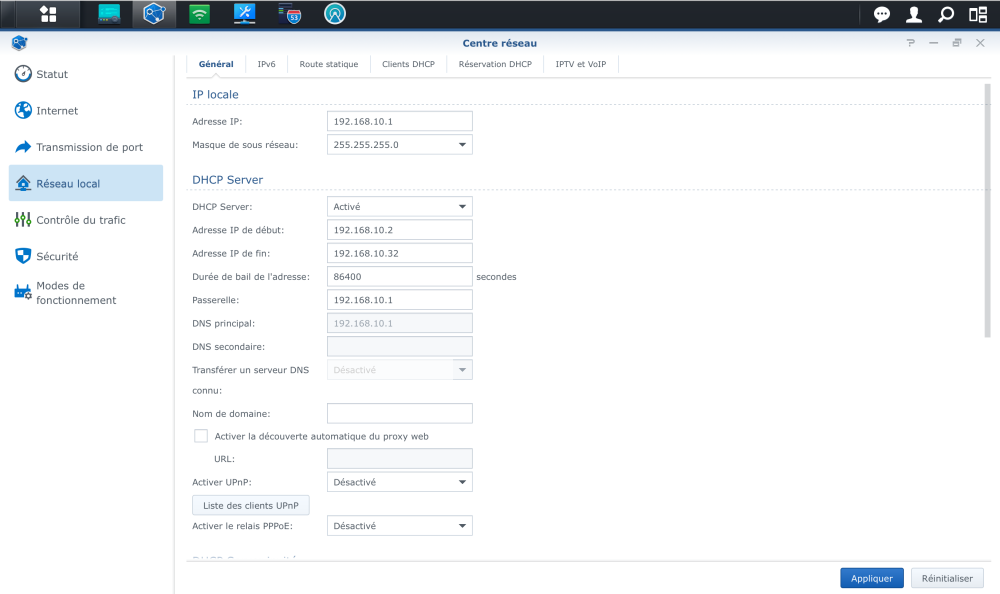Click the search magnifier icon
This screenshot has width=1000, height=594.
click(945, 14)
